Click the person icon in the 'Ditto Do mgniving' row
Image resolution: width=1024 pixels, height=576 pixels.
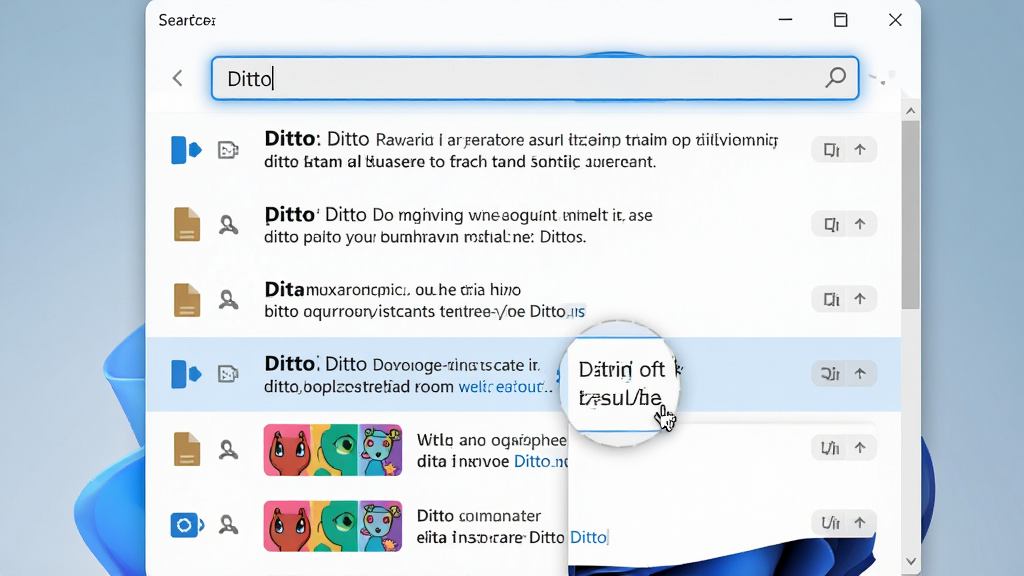[x=228, y=225]
